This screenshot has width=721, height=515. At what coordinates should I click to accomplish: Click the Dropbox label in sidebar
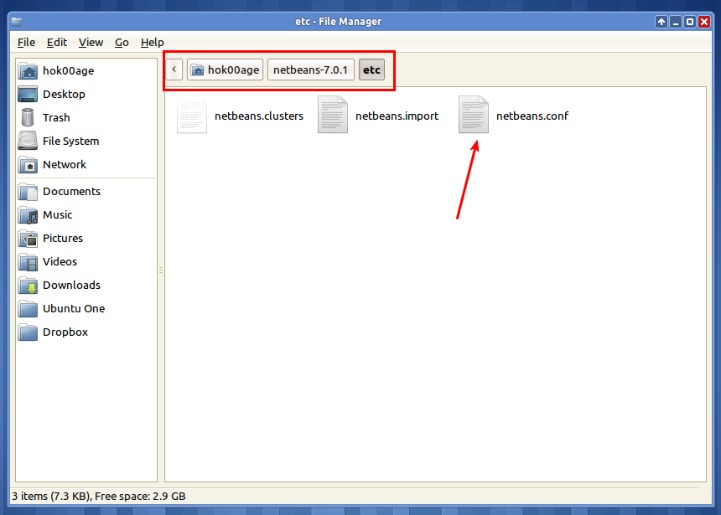pyautogui.click(x=65, y=332)
